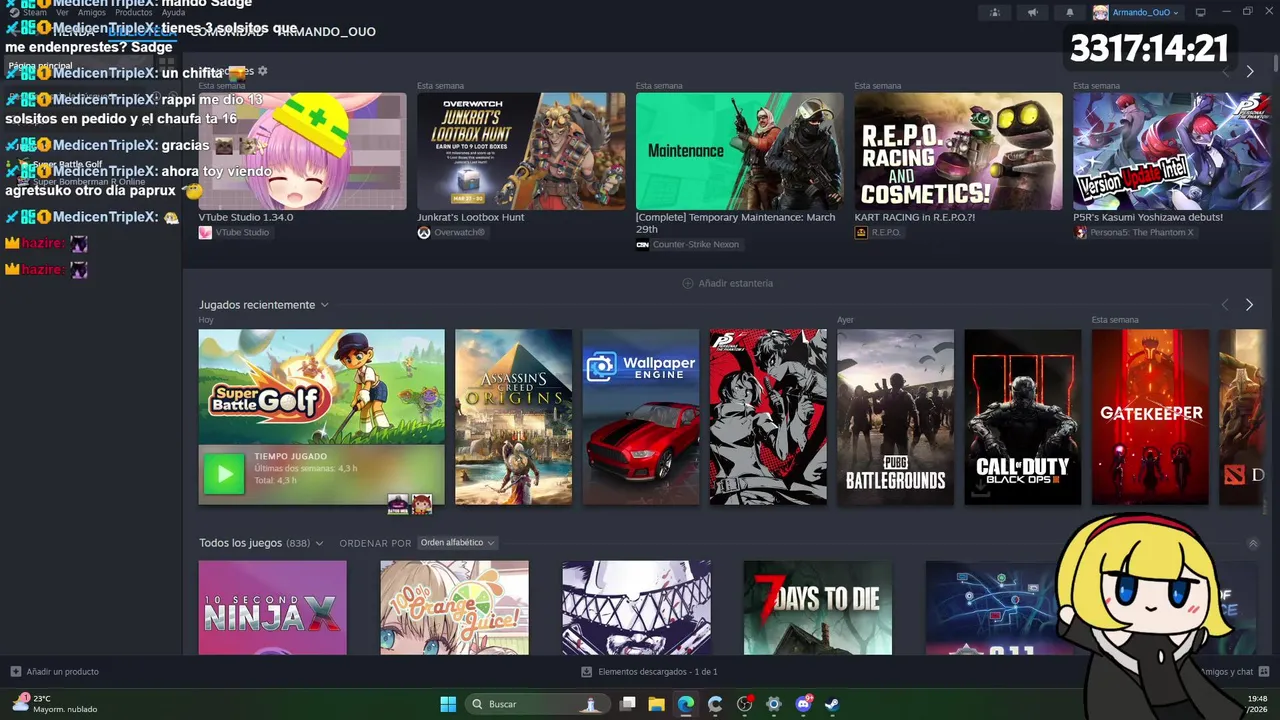Open Assassin's Creed Origins cover
Image resolution: width=1280 pixels, height=720 pixels.
point(514,417)
